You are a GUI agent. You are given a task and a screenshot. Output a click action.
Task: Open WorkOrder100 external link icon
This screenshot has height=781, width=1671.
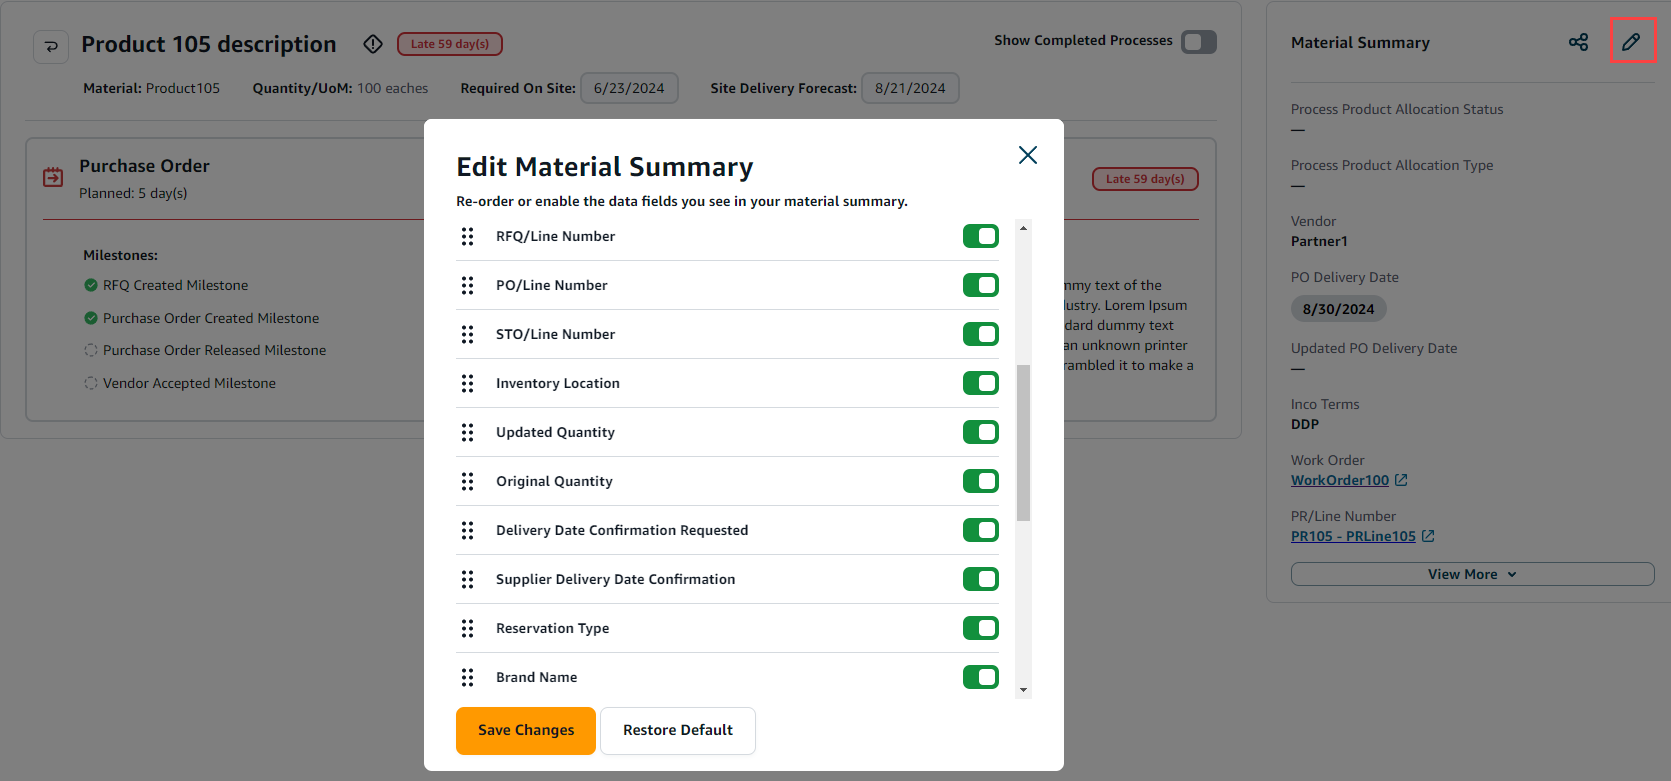pyautogui.click(x=1401, y=480)
